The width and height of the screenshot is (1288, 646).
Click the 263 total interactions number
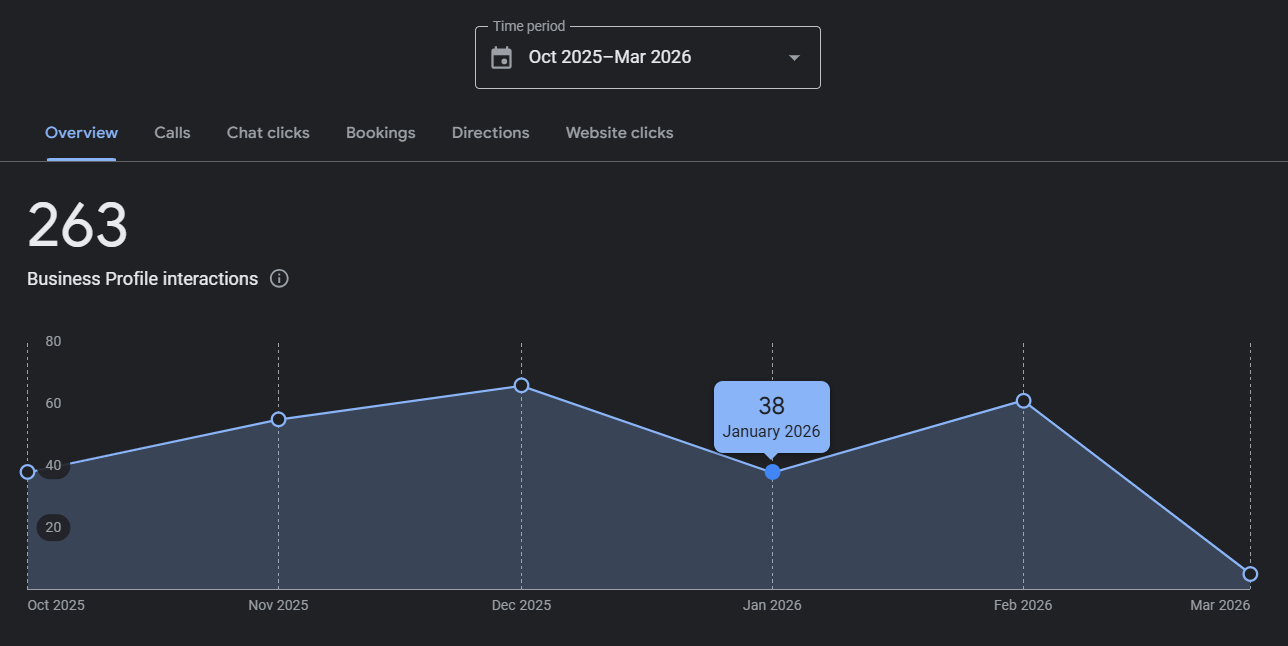pos(78,226)
